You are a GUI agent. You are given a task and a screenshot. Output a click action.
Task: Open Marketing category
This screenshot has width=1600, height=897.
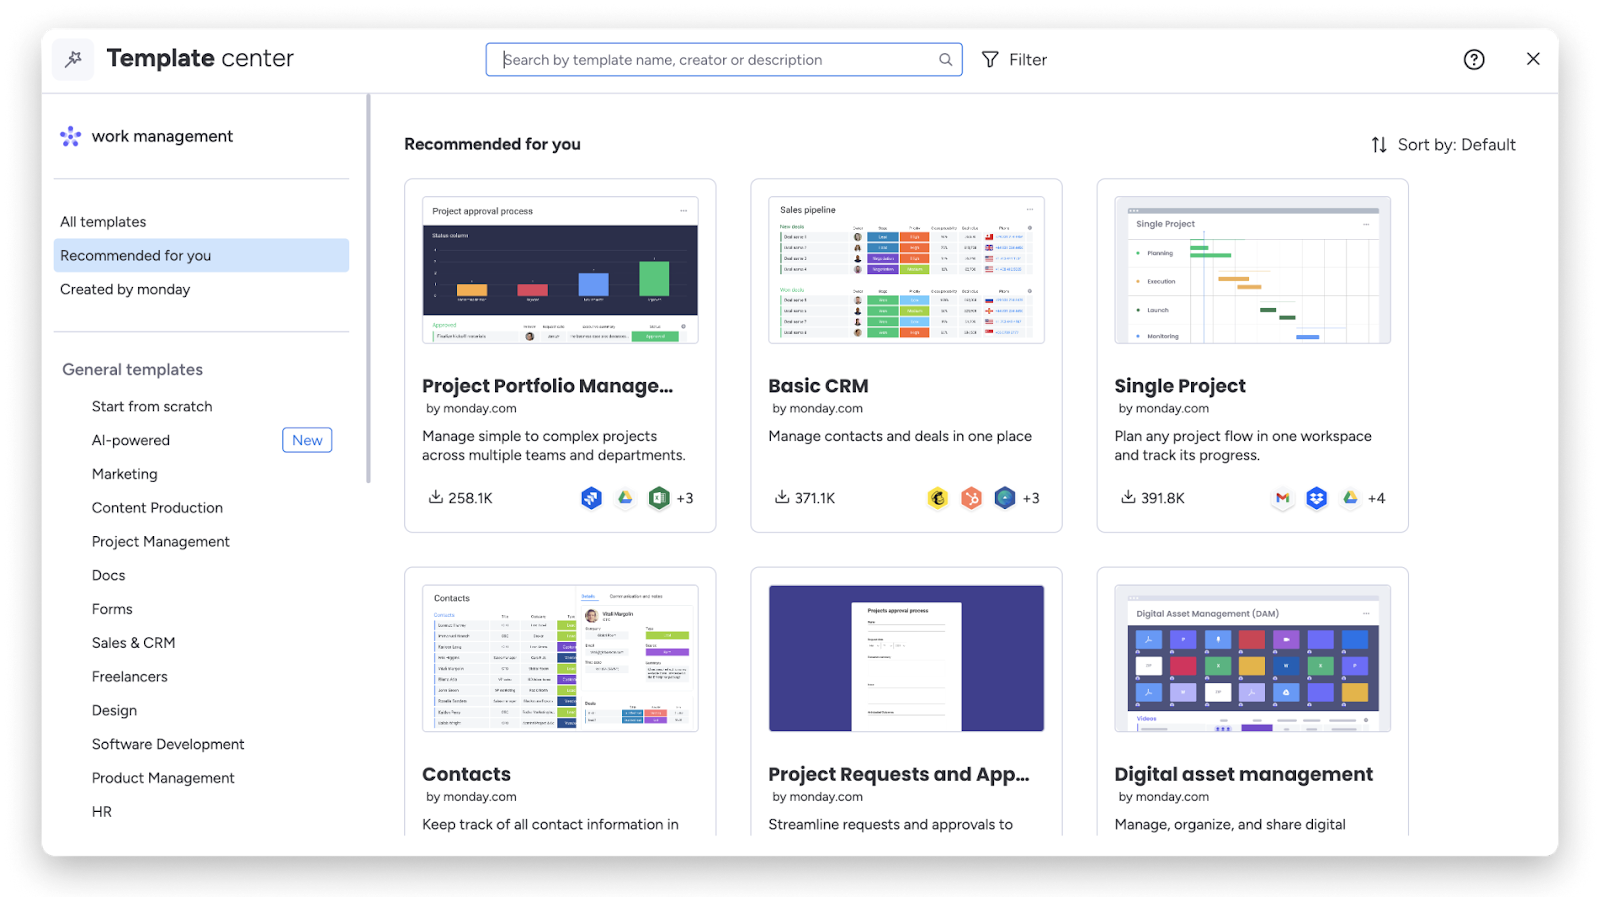pyautogui.click(x=125, y=474)
